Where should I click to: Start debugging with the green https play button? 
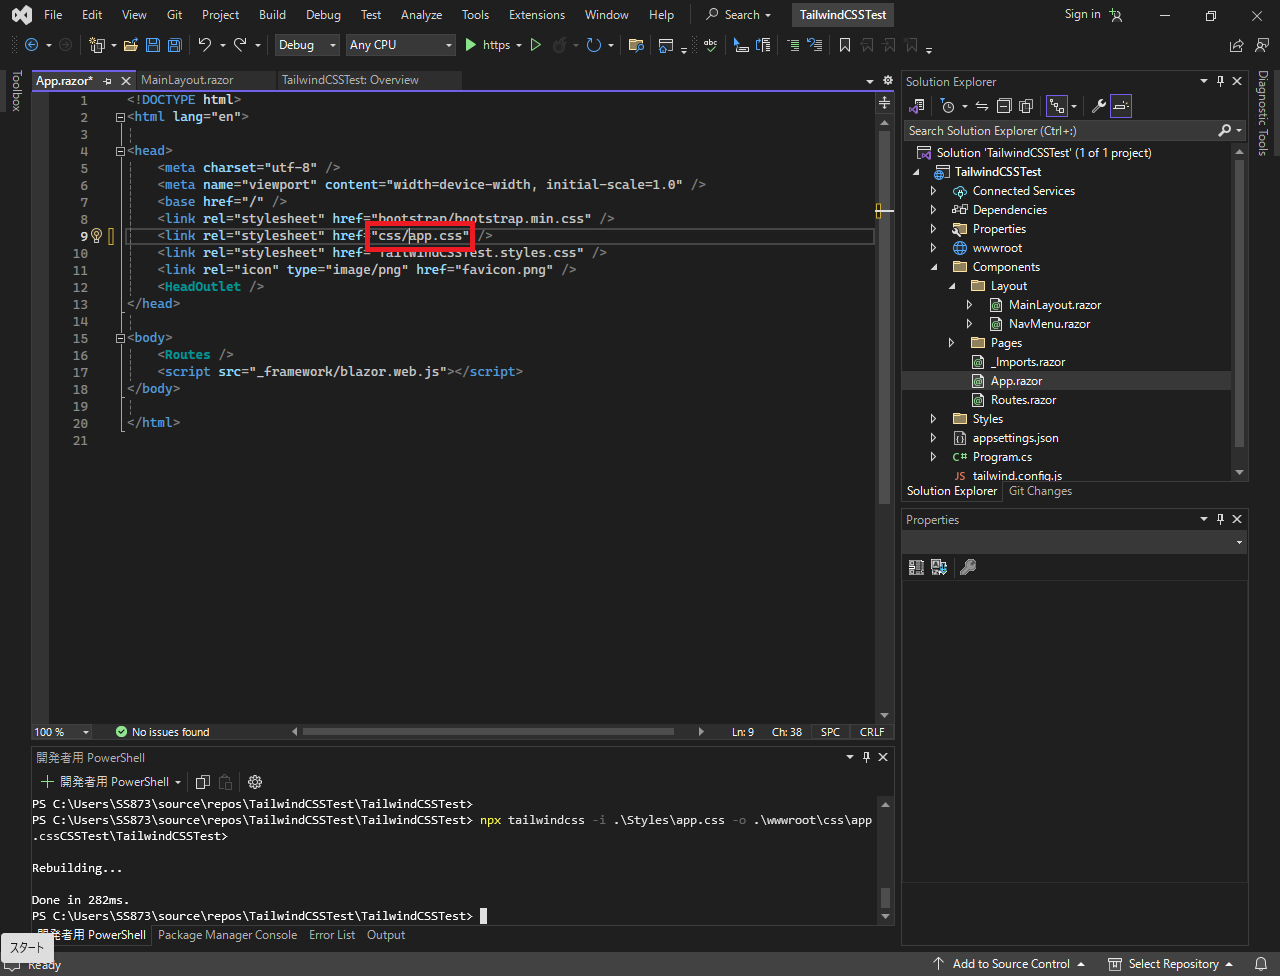click(x=472, y=45)
